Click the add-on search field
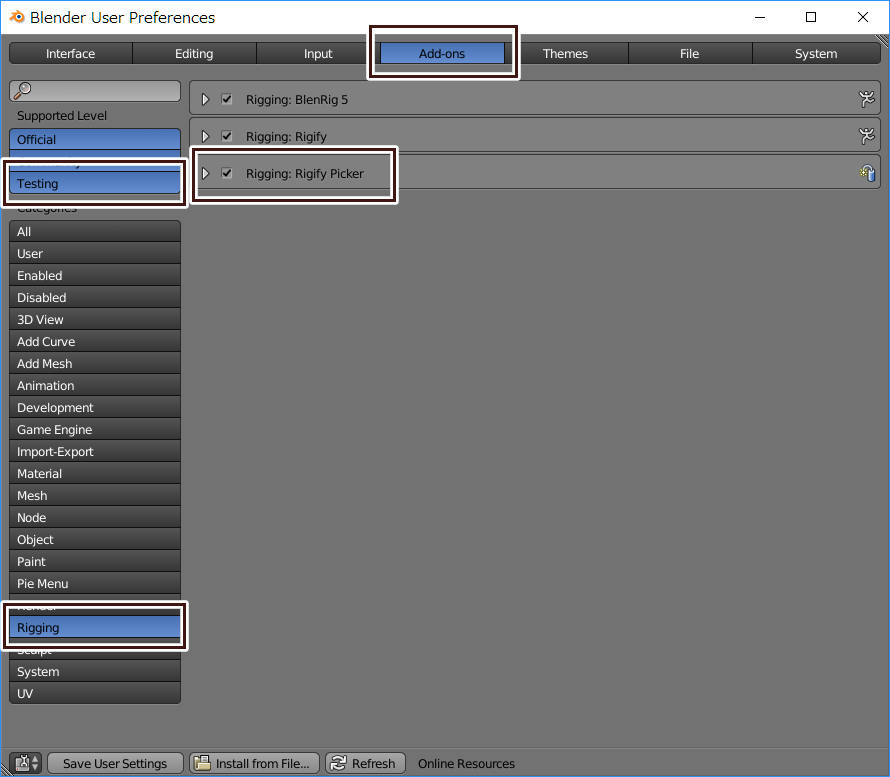This screenshot has width=890, height=777. (95, 91)
